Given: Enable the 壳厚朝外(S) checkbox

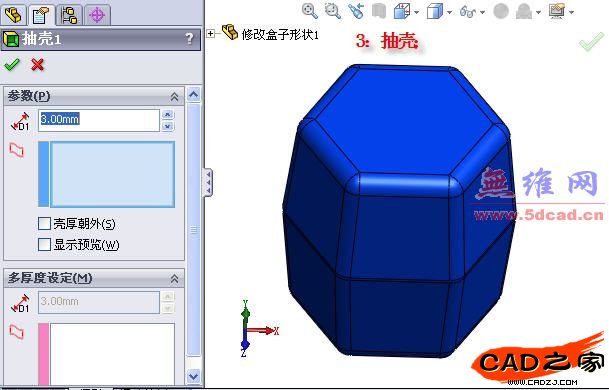Looking at the screenshot, I should 44,223.
